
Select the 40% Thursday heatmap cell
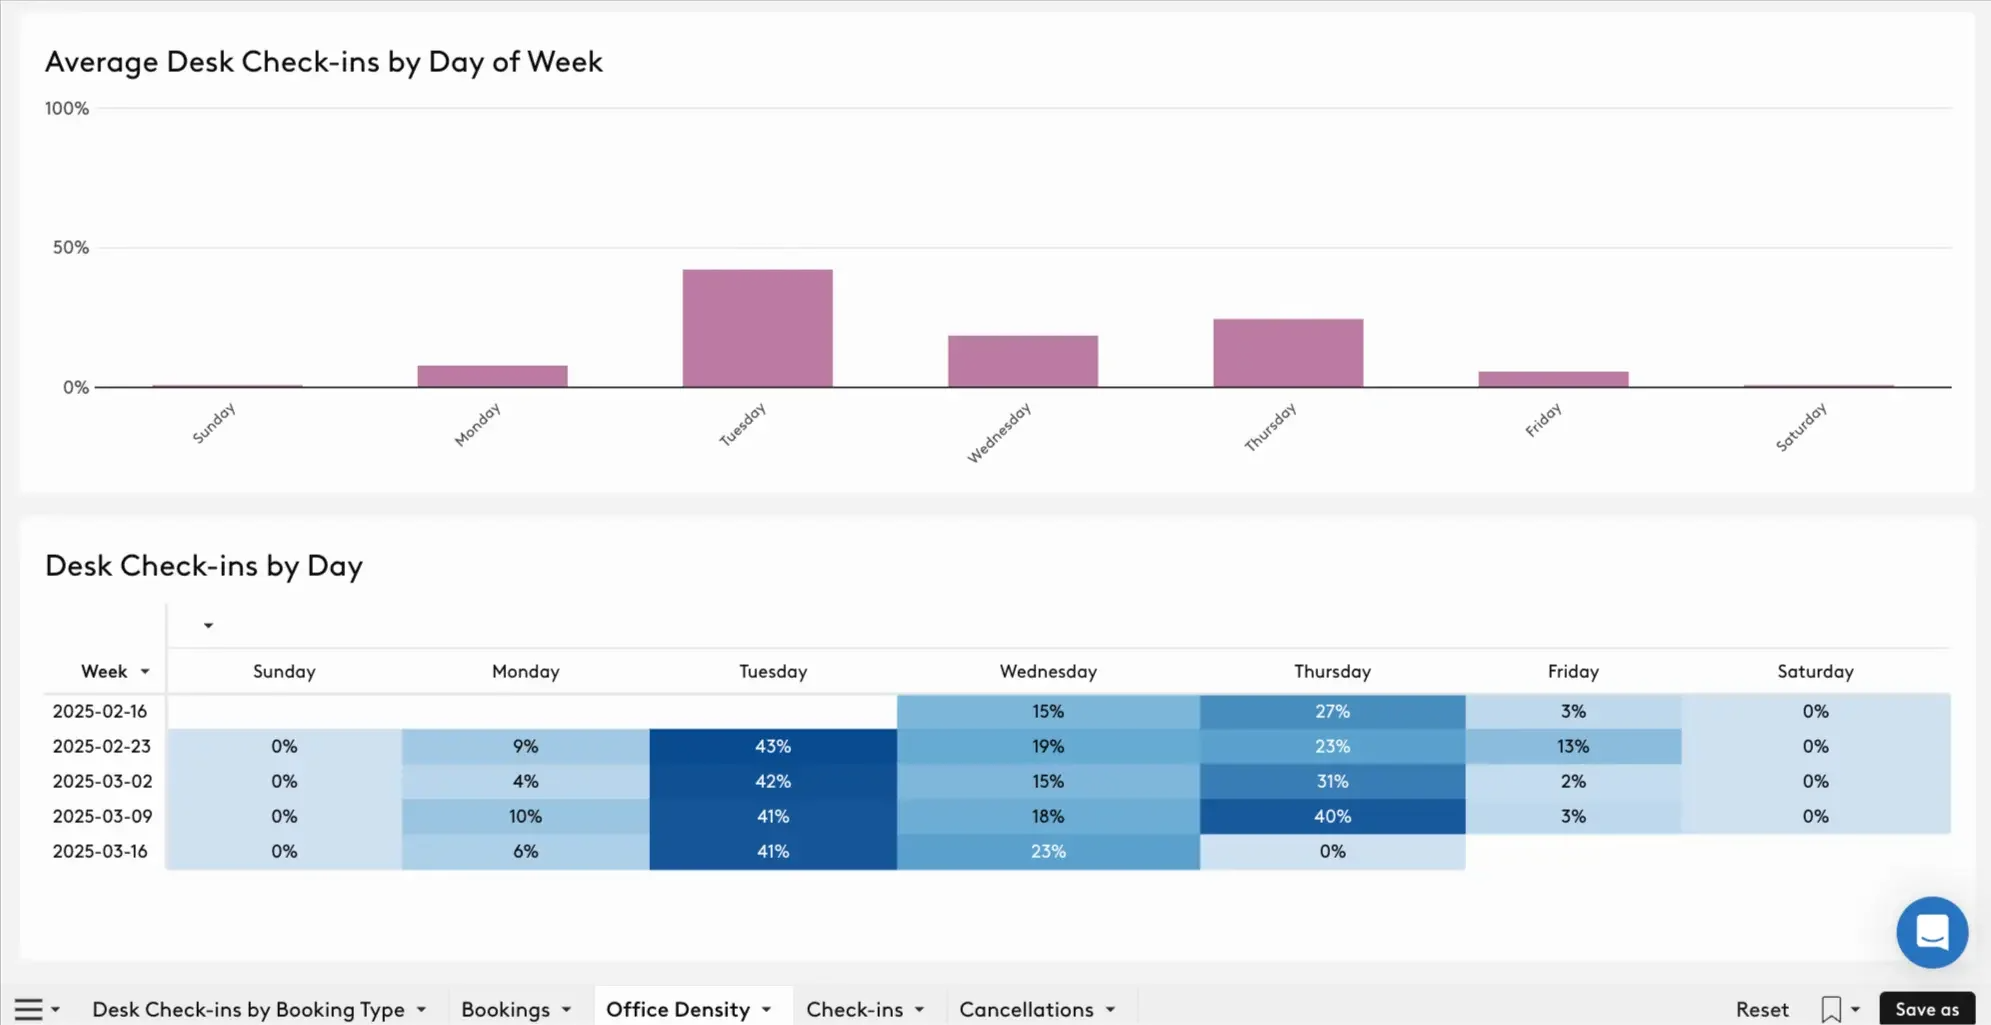point(1332,817)
